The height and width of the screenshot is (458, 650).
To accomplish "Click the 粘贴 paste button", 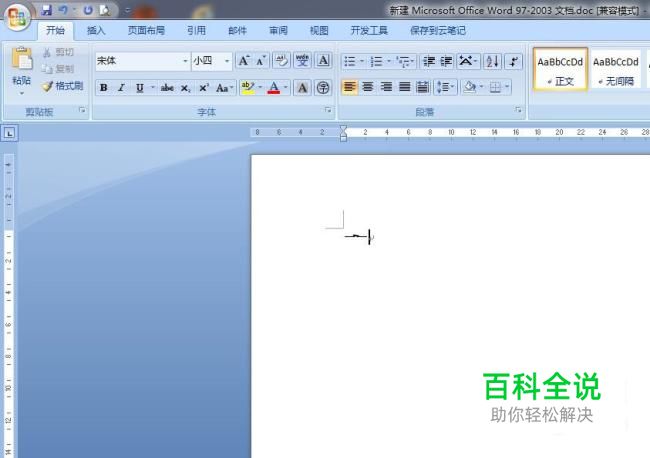I will pos(22,65).
